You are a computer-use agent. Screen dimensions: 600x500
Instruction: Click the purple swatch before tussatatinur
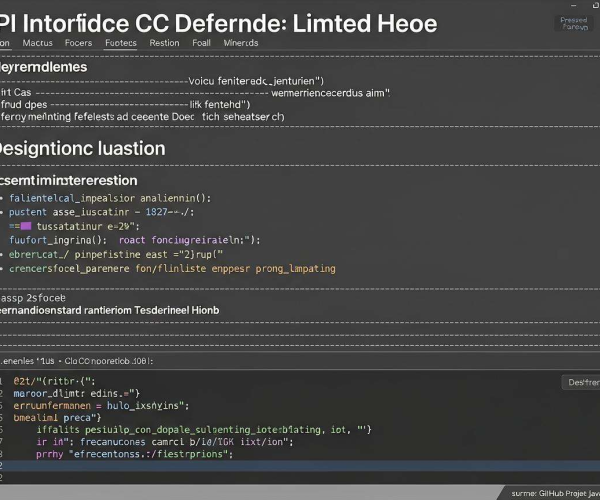26,226
